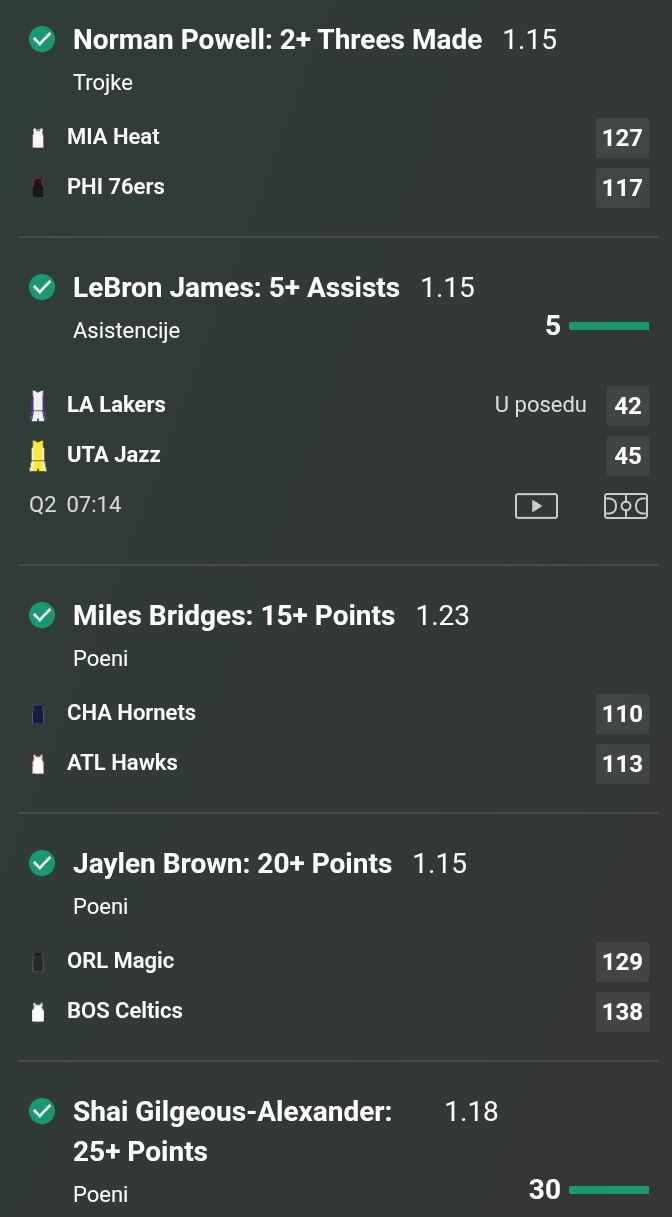Viewport: 672px width, 1217px height.
Task: Click the BOS Celtics jersey icon
Action: tap(38, 1012)
